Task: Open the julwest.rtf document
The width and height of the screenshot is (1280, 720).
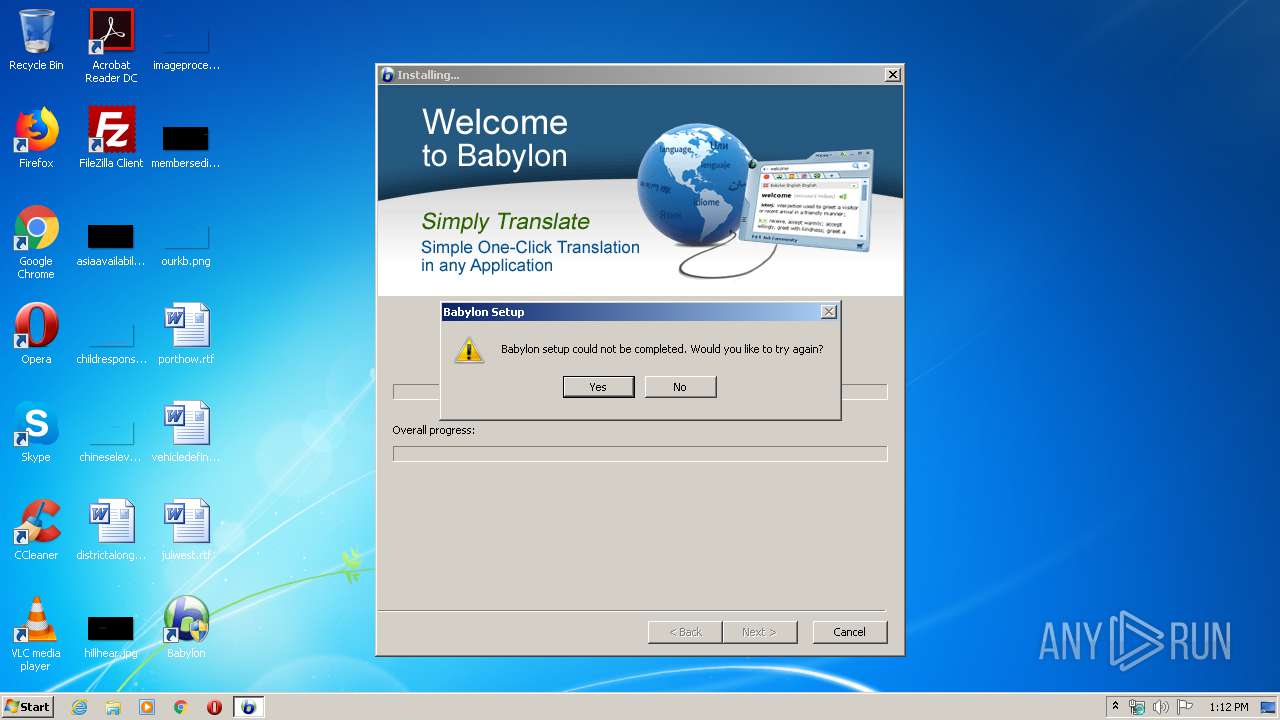Action: pyautogui.click(x=186, y=530)
